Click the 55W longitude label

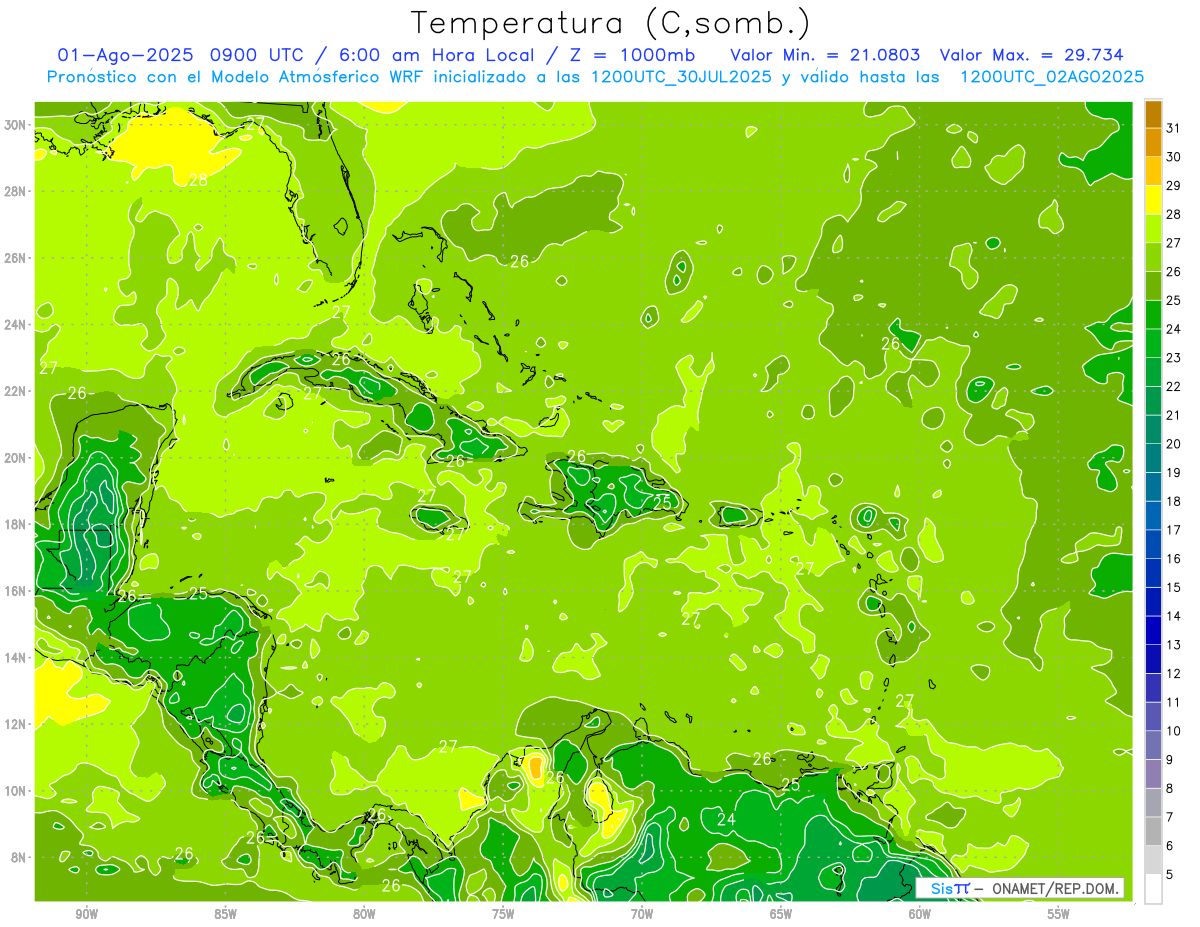pos(1058,914)
